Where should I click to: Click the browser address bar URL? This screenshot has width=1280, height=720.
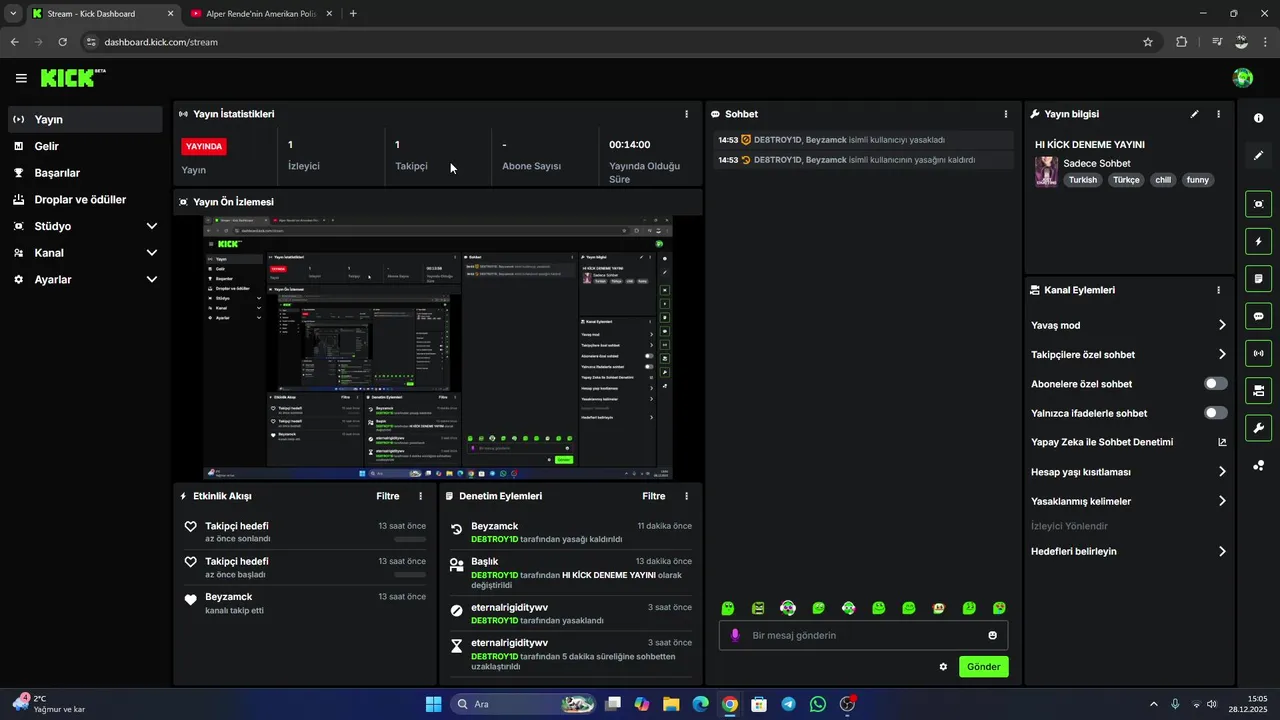pyautogui.click(x=161, y=42)
